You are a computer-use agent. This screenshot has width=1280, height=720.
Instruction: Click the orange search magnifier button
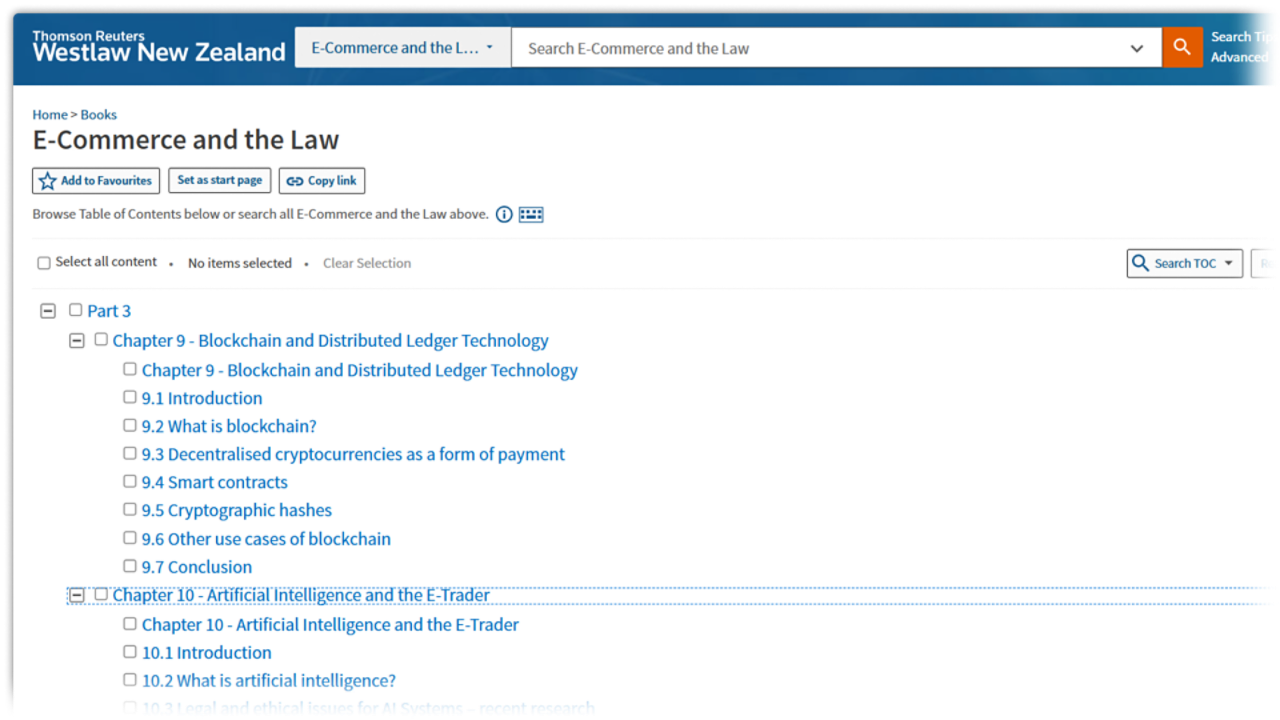[1182, 47]
